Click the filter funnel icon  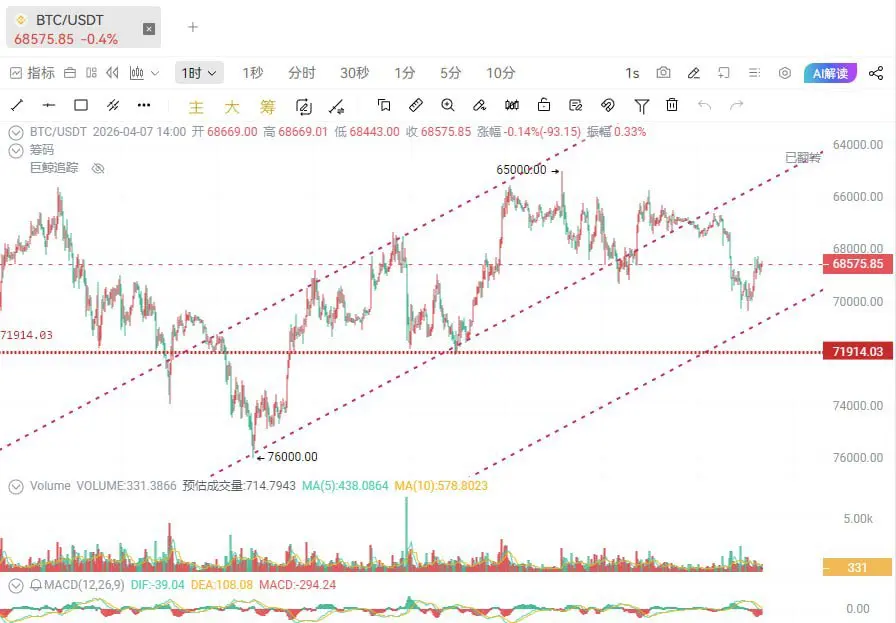(642, 106)
